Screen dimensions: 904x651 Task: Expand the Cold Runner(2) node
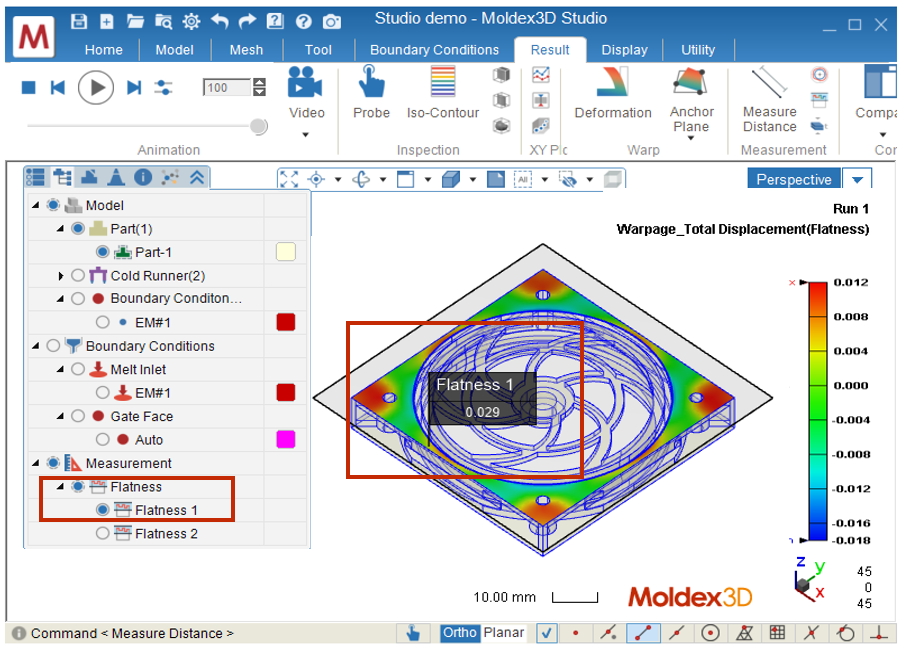[61, 276]
